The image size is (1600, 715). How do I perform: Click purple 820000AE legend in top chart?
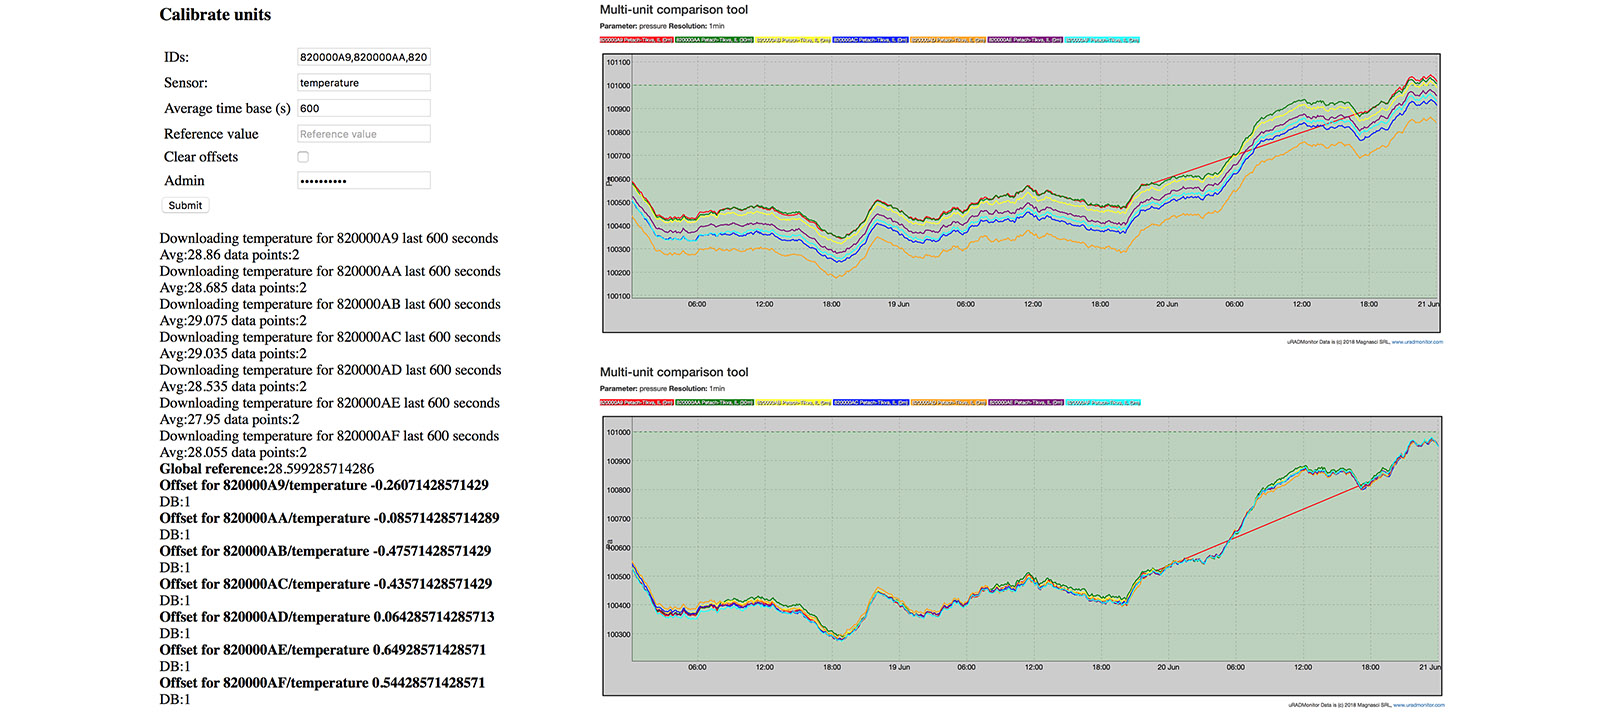pos(1026,40)
